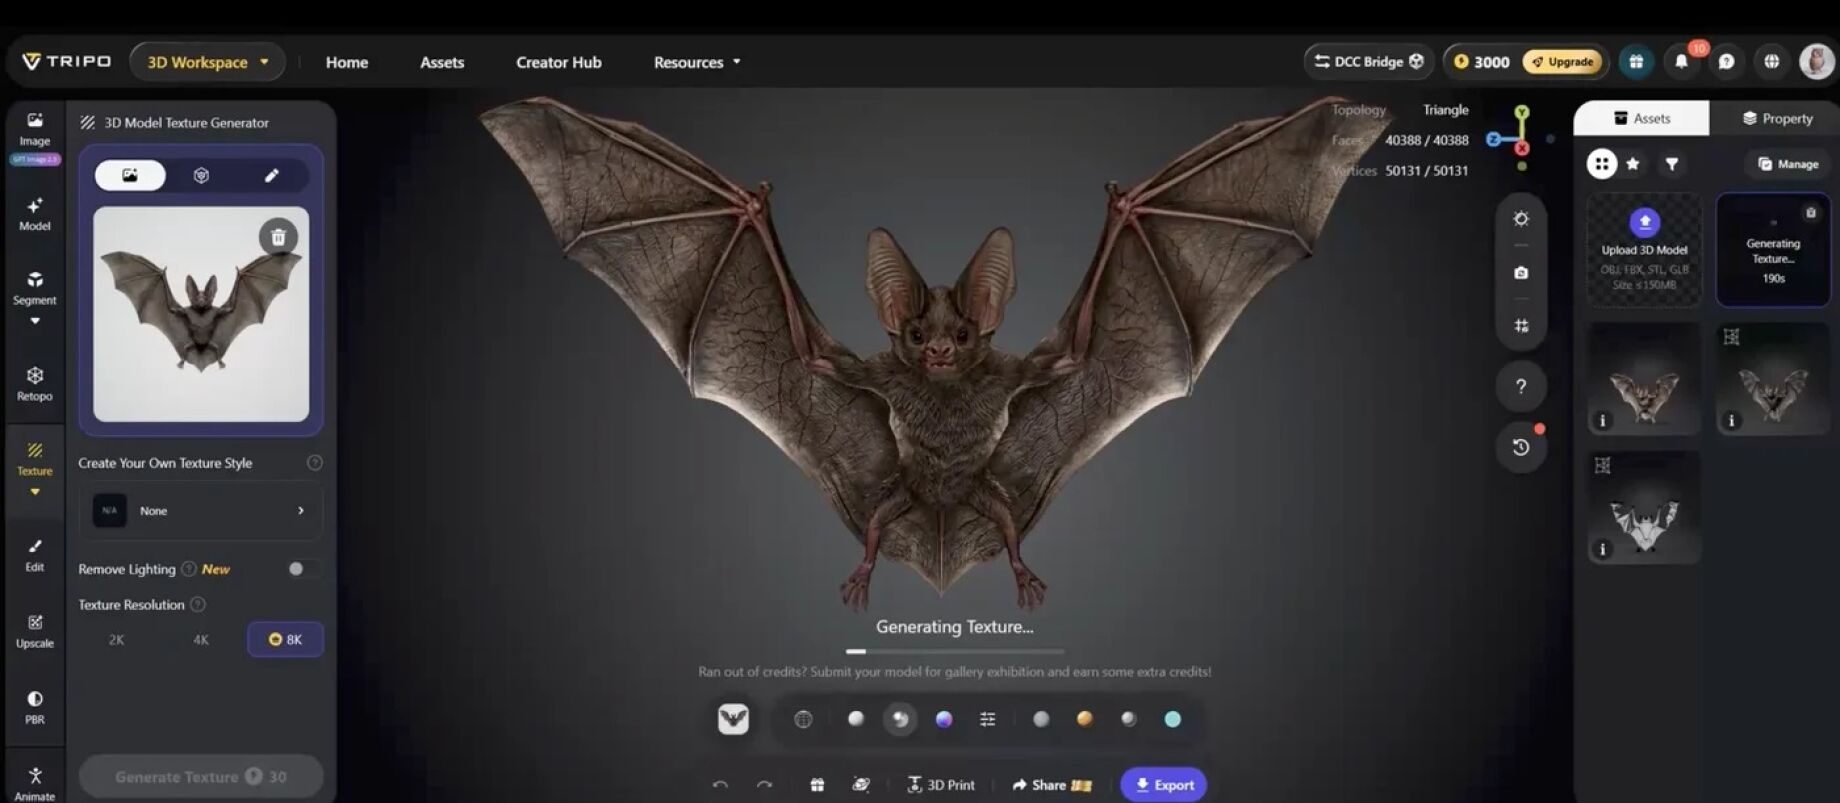Select 8K texture resolution

click(285, 640)
